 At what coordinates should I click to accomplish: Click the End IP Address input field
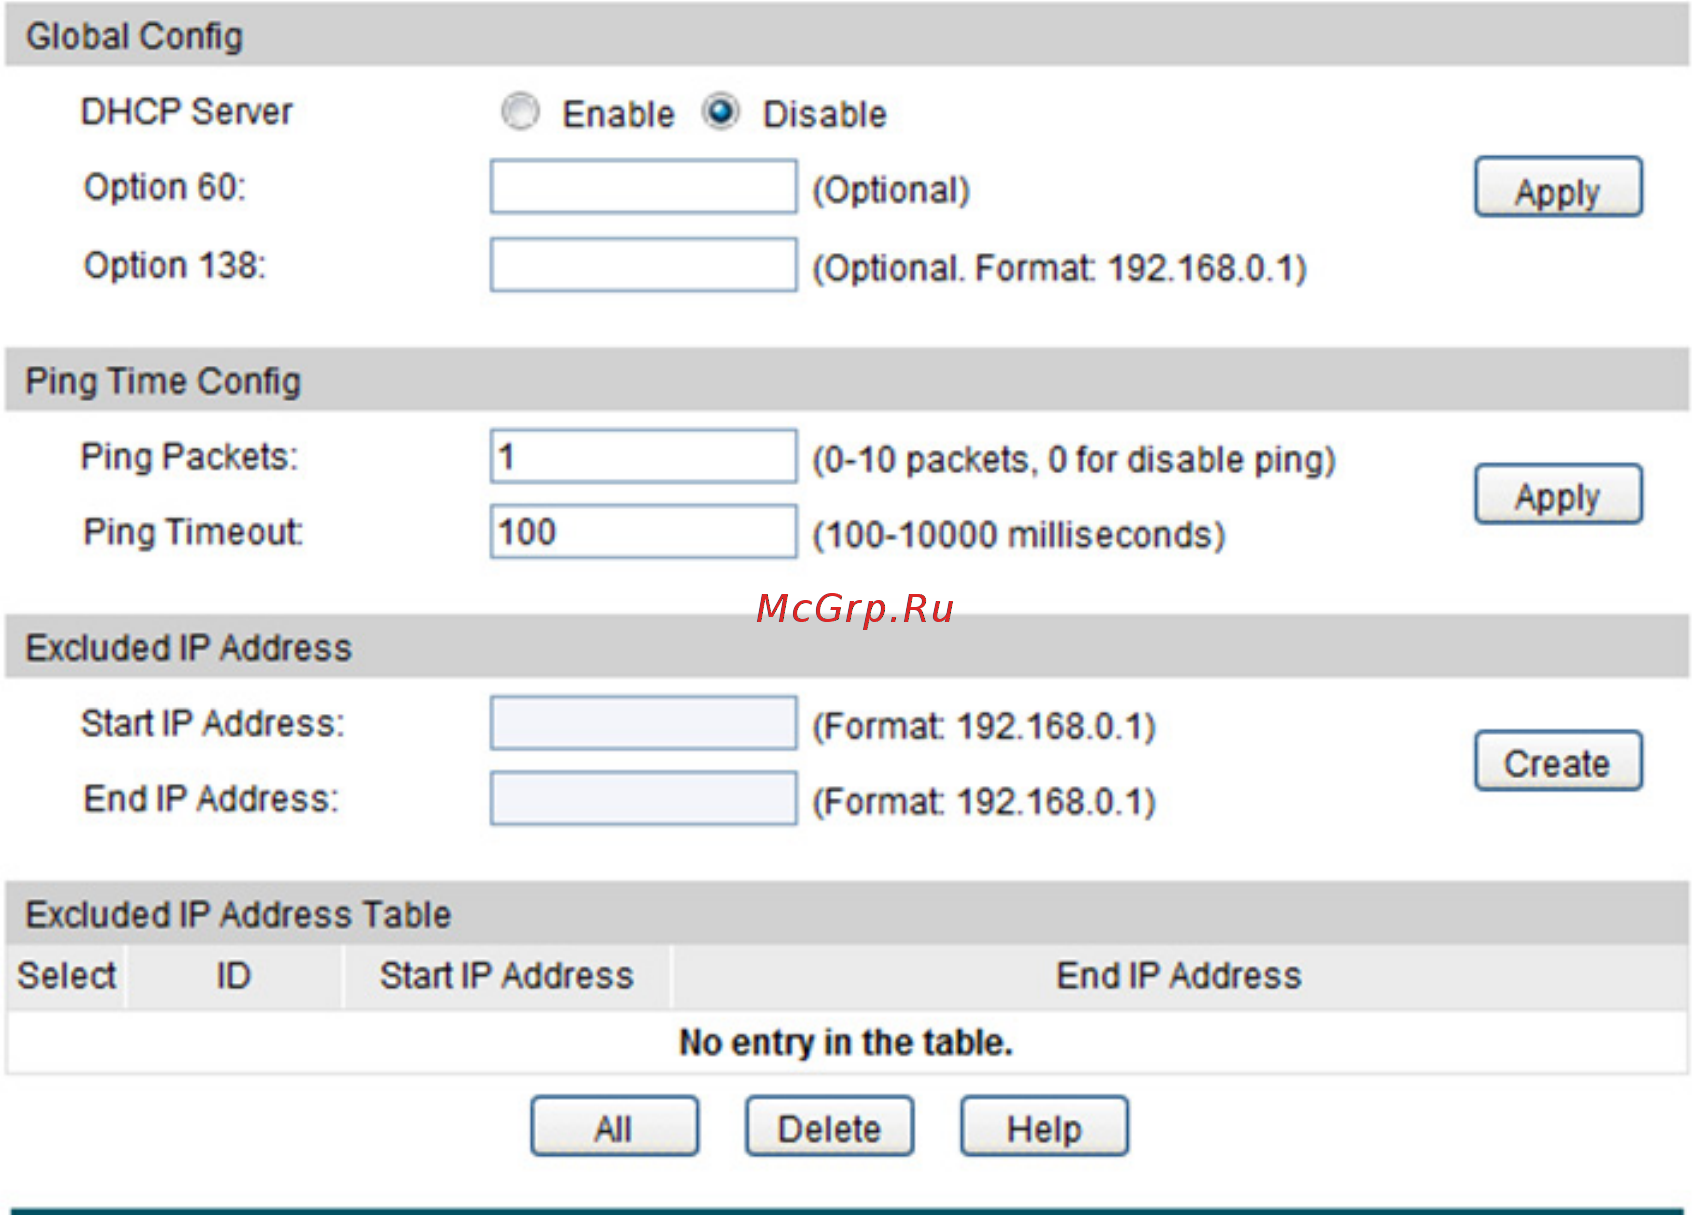click(643, 798)
